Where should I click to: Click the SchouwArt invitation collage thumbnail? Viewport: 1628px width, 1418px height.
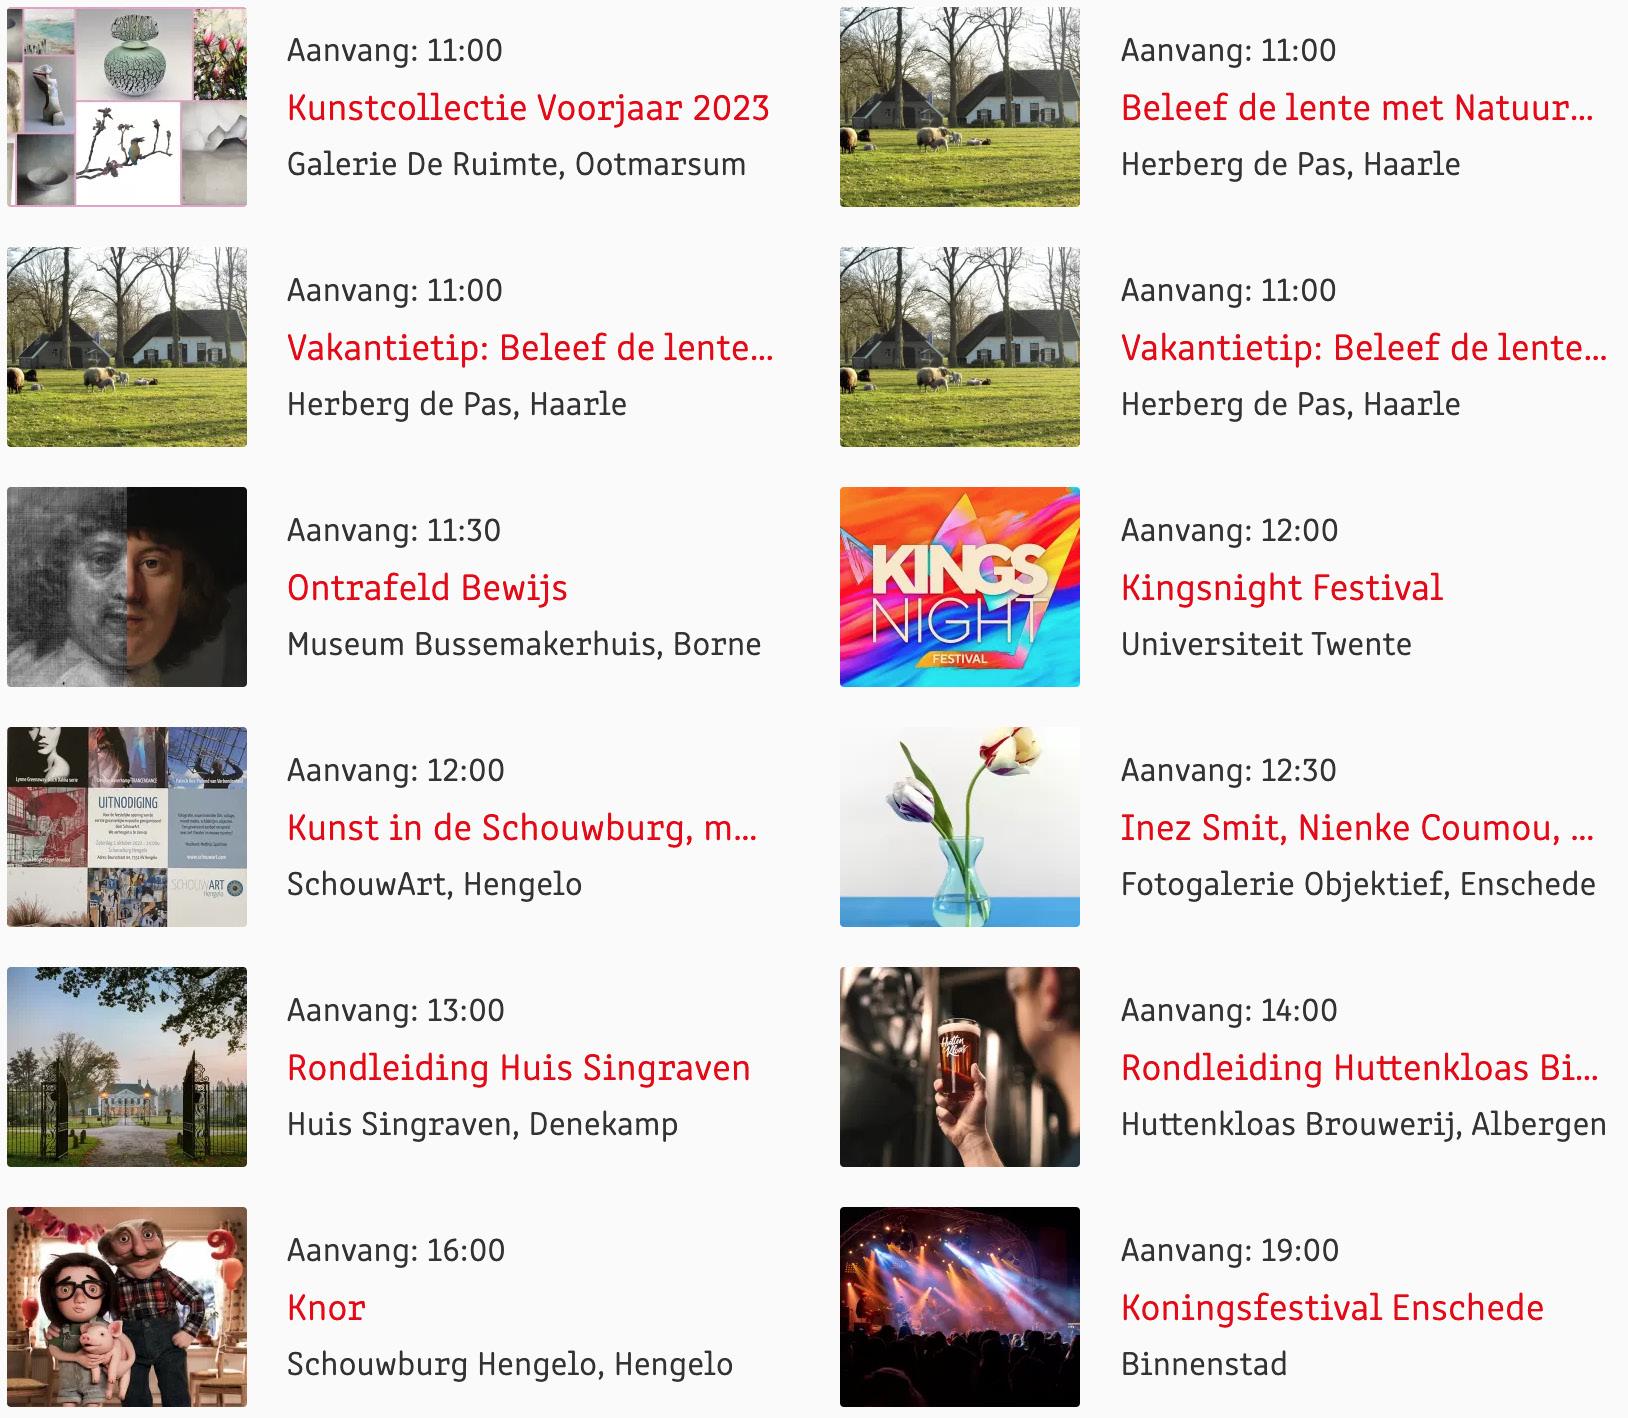127,827
